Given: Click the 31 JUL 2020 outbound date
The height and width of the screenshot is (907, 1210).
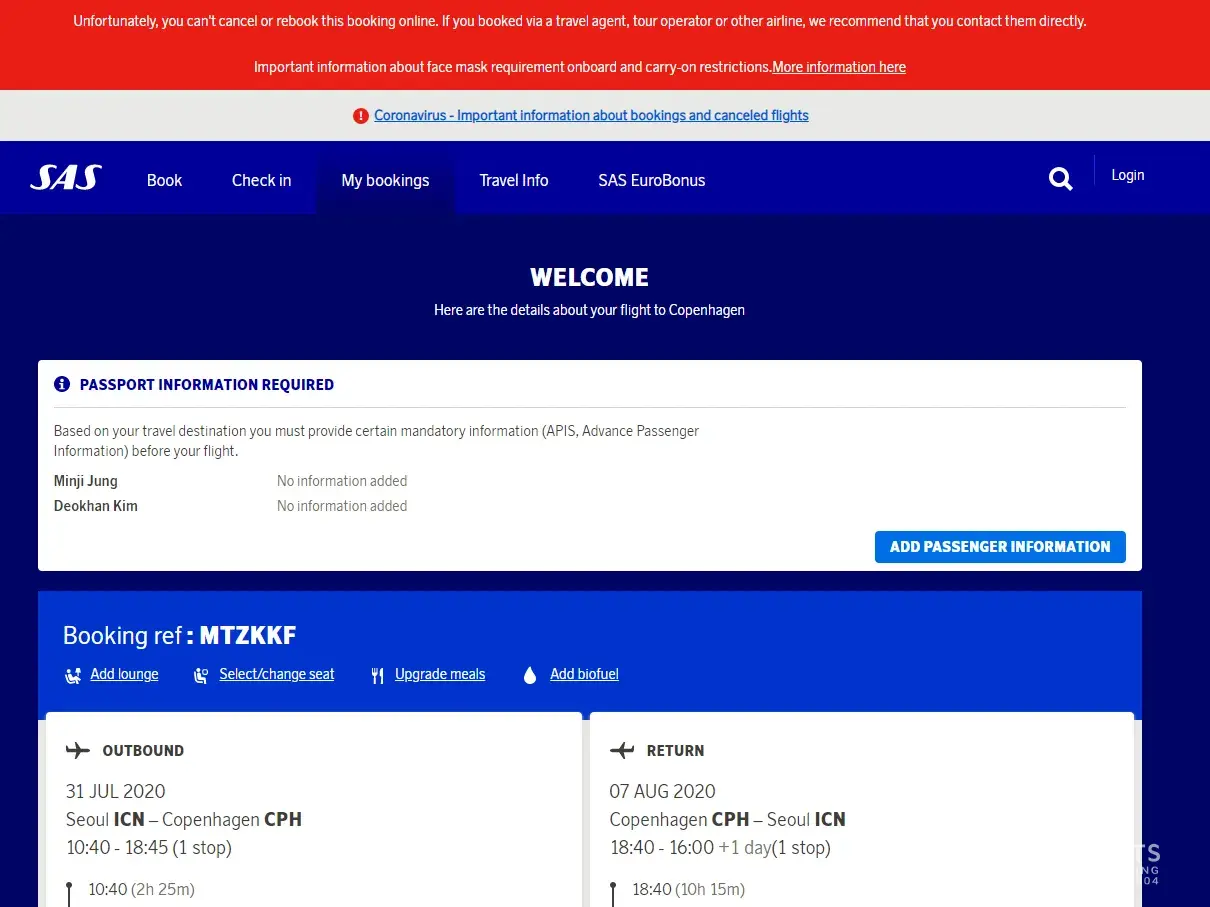Looking at the screenshot, I should click(116, 791).
